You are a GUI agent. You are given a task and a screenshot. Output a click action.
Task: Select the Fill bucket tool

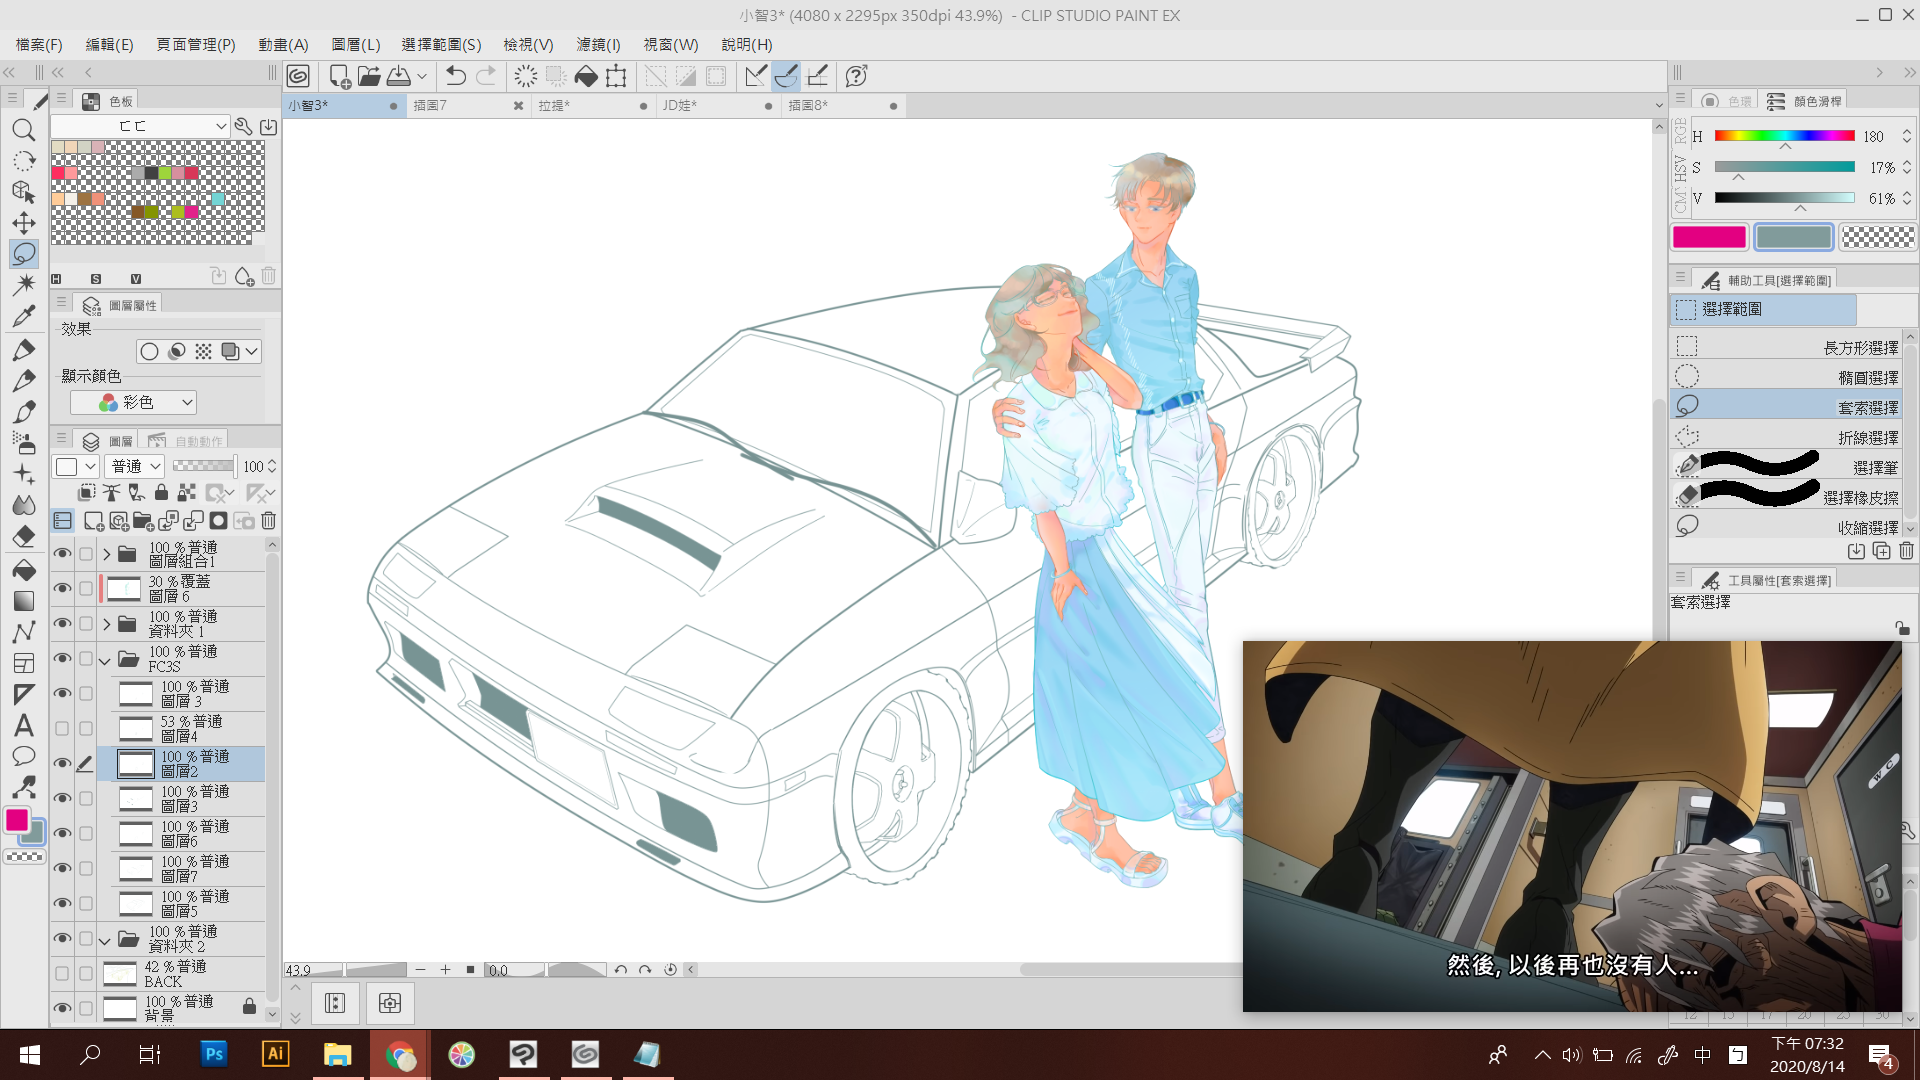[x=24, y=570]
